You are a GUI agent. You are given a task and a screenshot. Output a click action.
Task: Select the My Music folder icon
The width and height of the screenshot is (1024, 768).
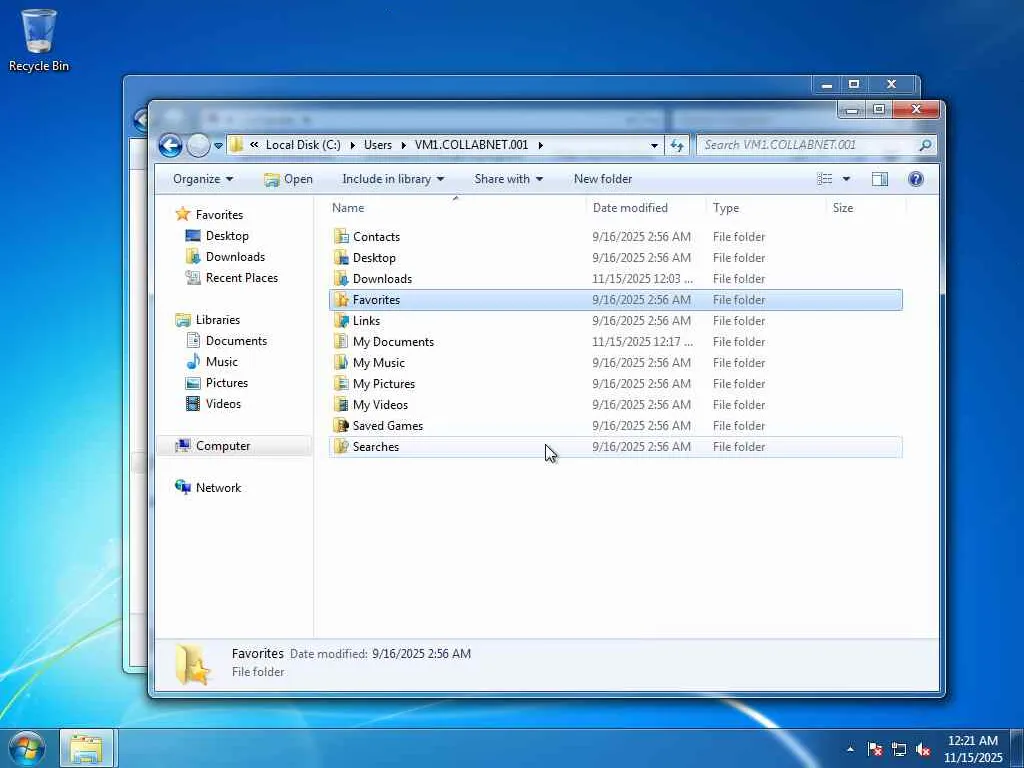[341, 362]
